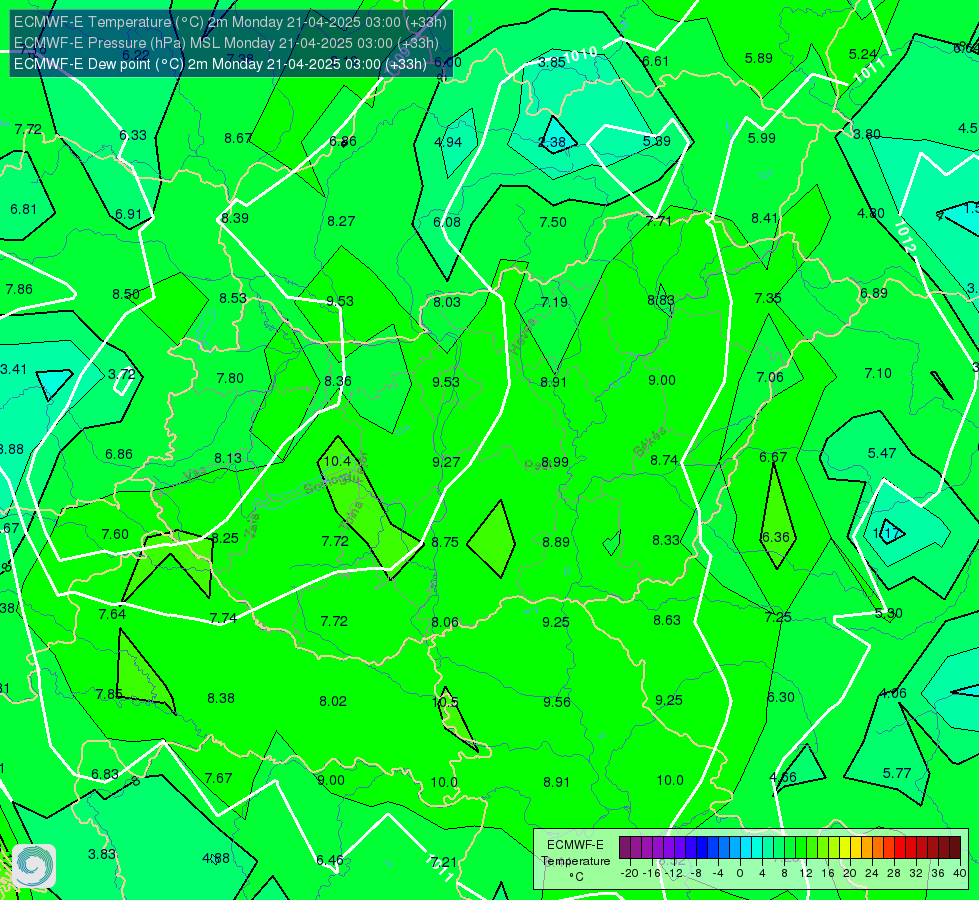This screenshot has height=900, width=979.
Task: Click the value 6.33
Action: [133, 136]
